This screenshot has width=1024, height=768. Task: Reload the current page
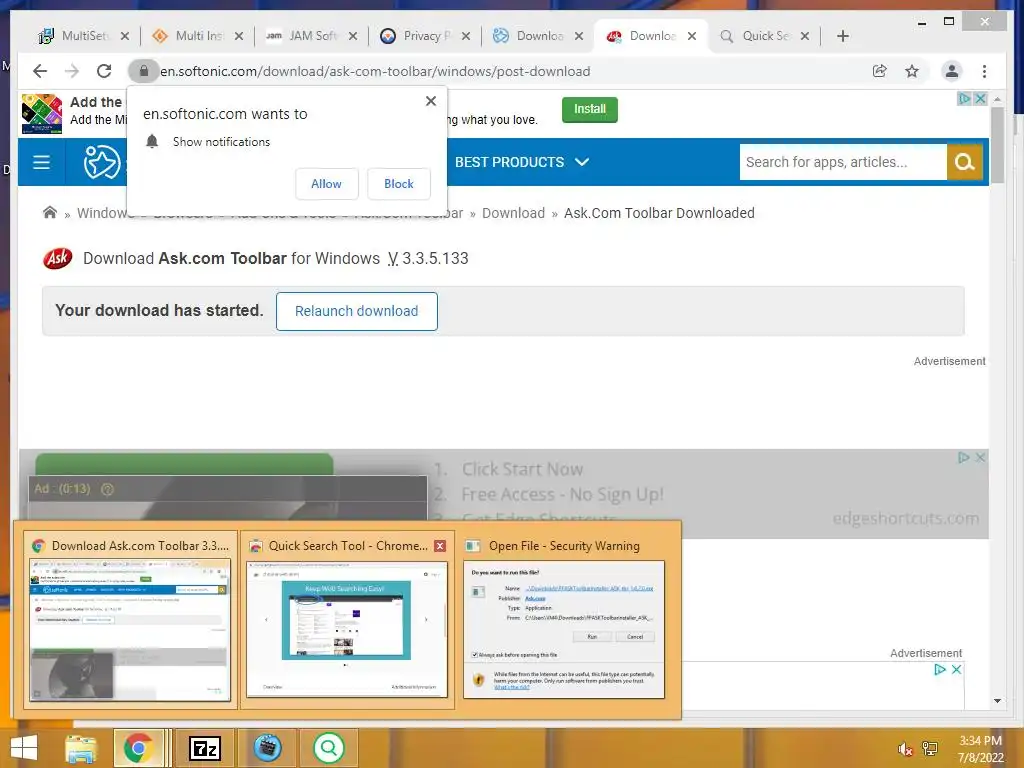click(x=104, y=71)
